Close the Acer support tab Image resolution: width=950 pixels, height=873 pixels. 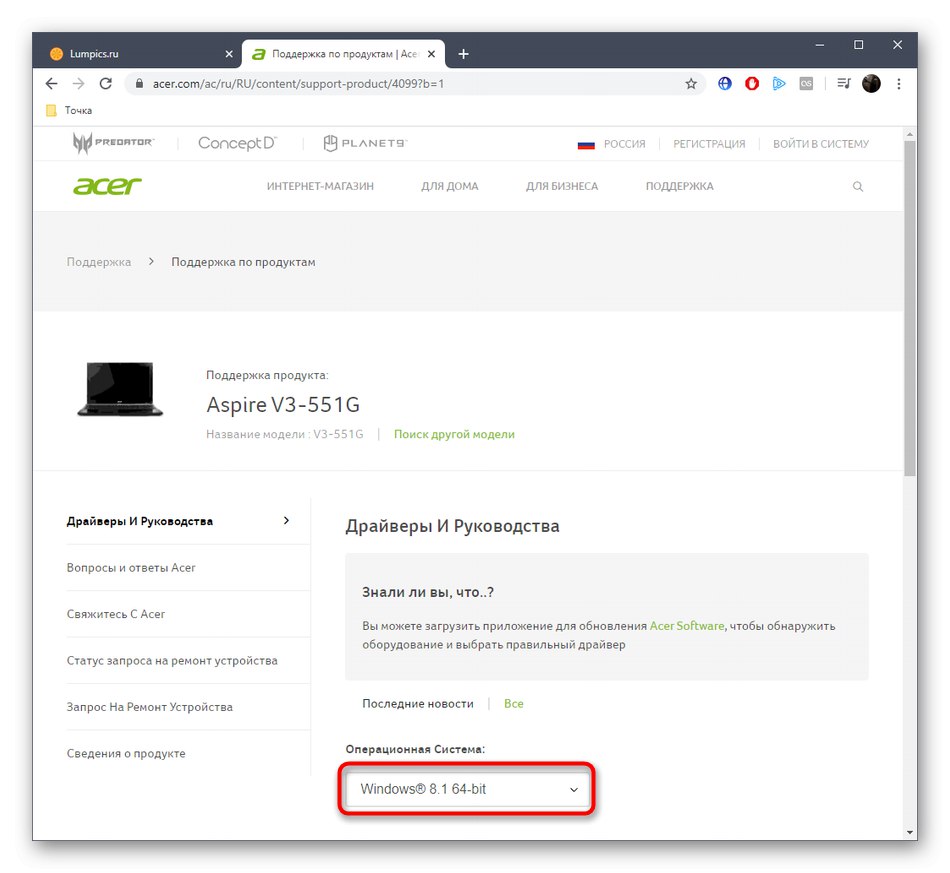[x=431, y=54]
